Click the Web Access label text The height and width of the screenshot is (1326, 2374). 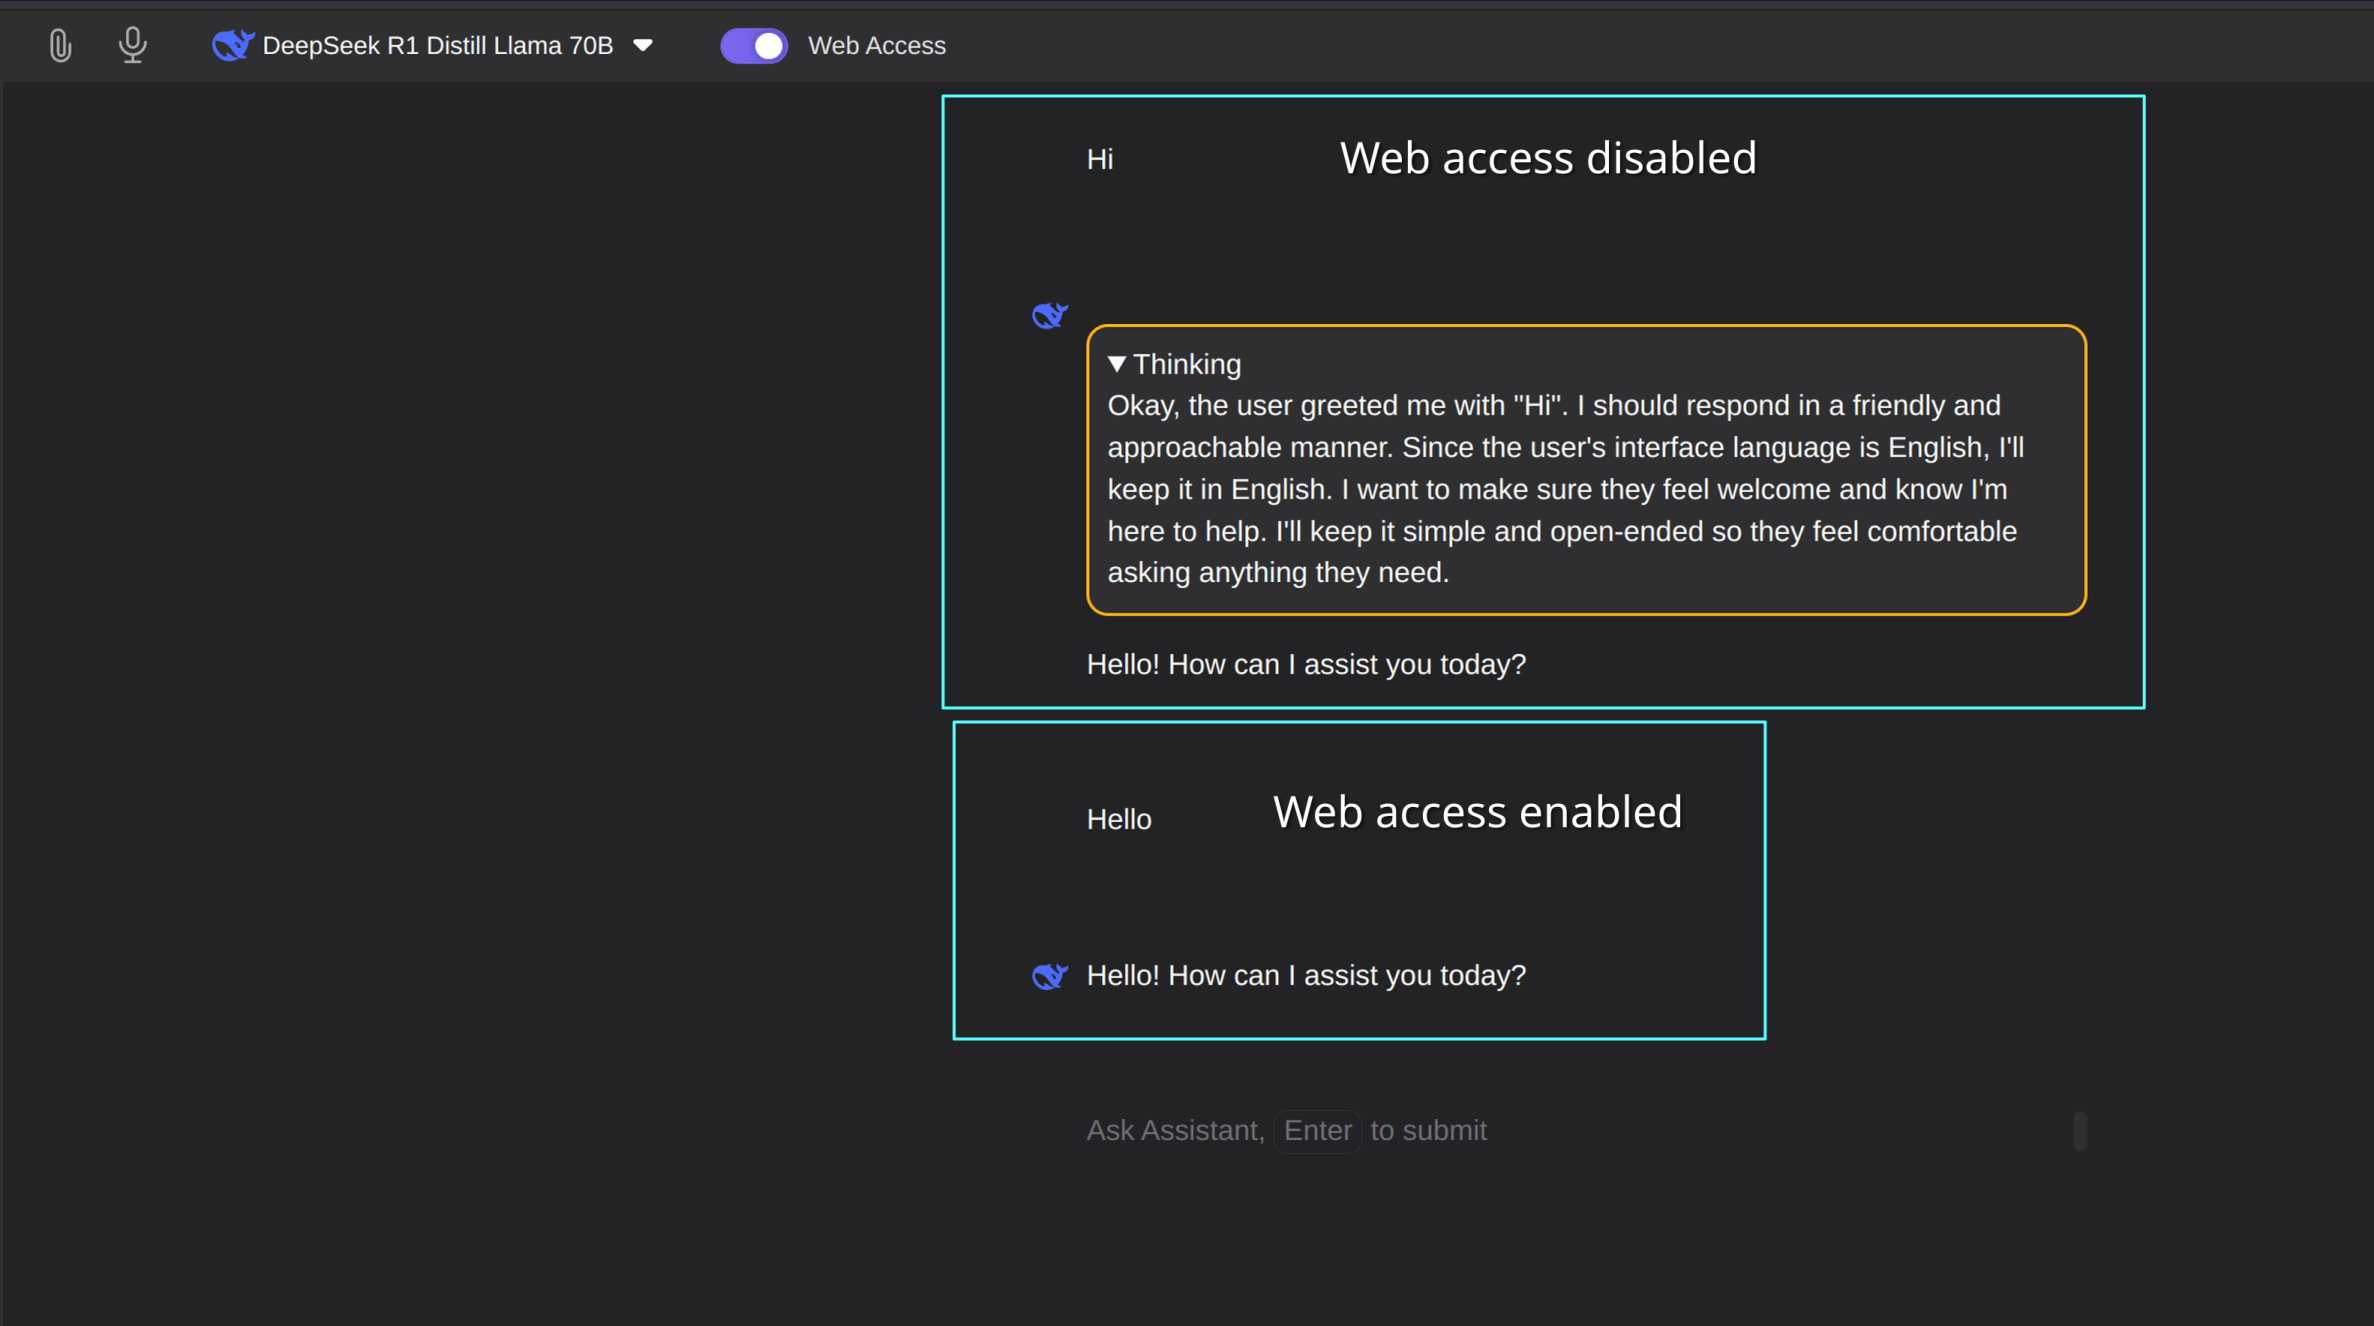tap(876, 46)
